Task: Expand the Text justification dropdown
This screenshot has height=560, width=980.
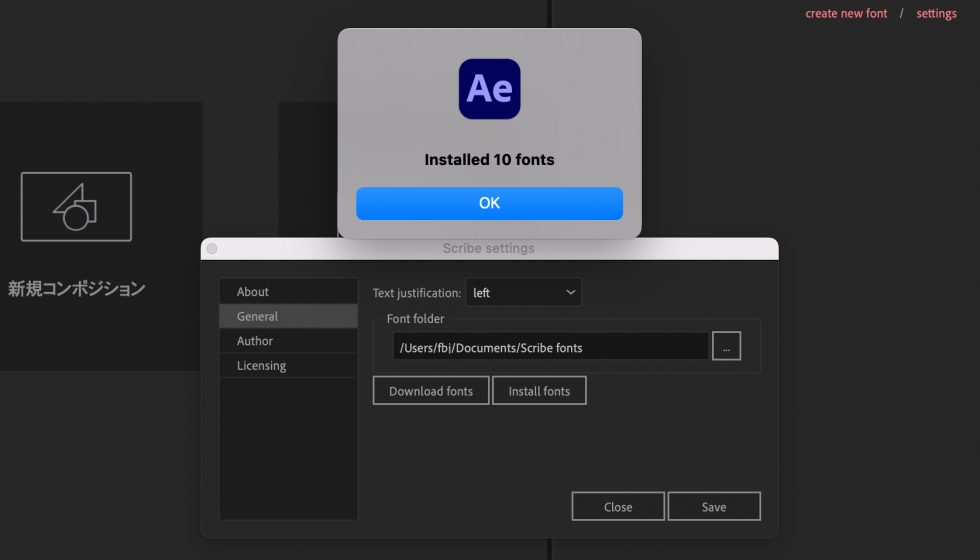Action: 523,293
